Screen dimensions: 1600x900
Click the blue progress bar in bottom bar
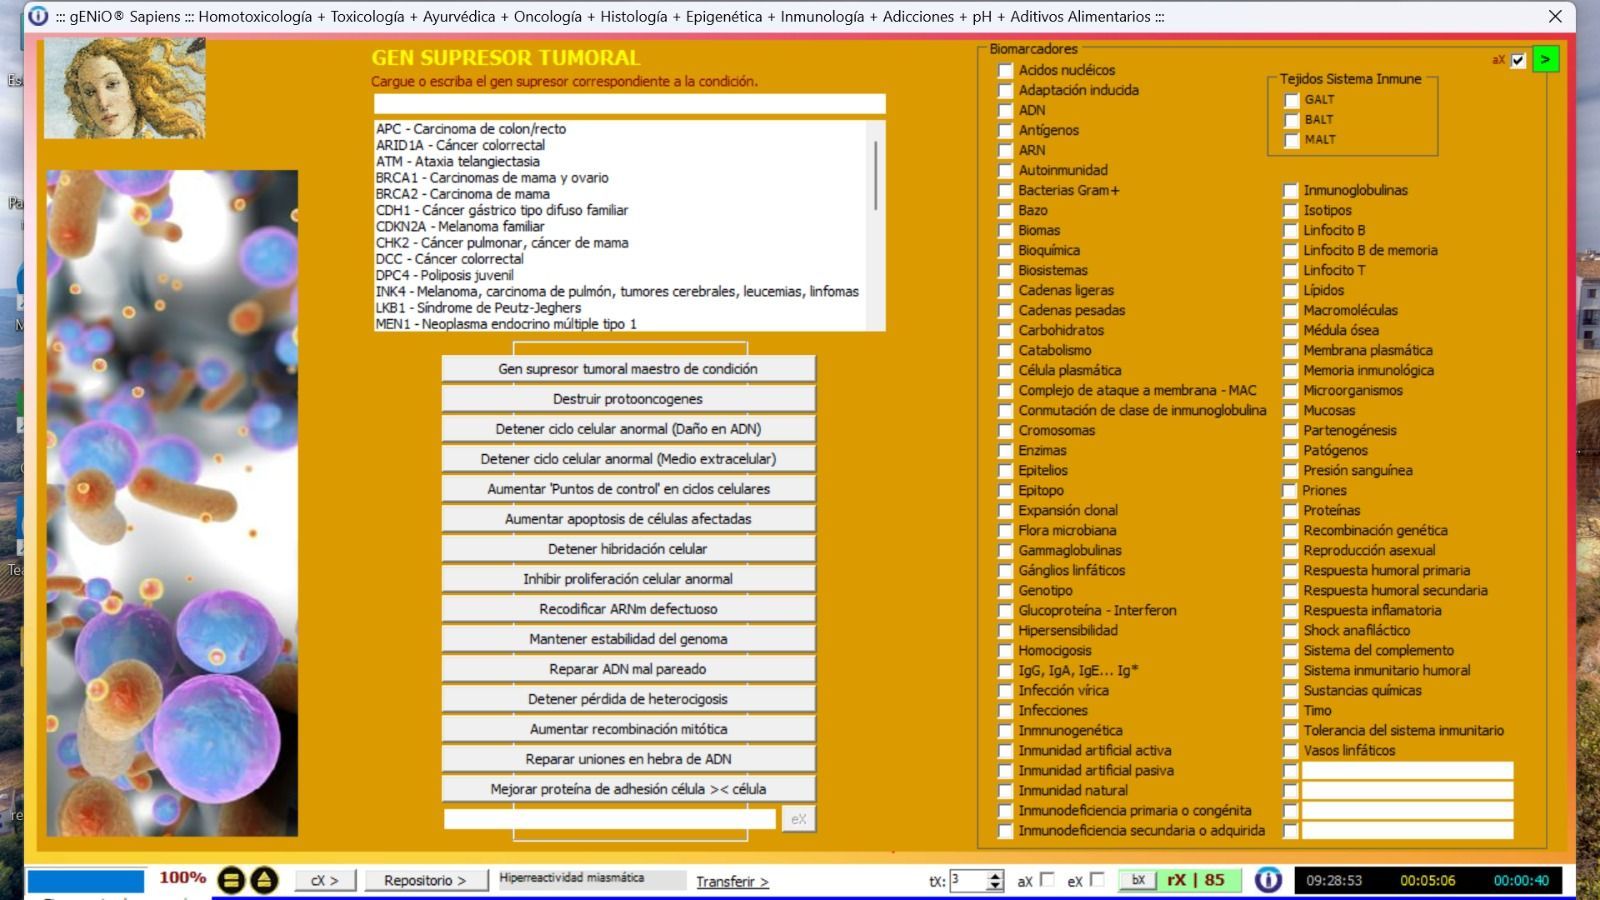85,881
